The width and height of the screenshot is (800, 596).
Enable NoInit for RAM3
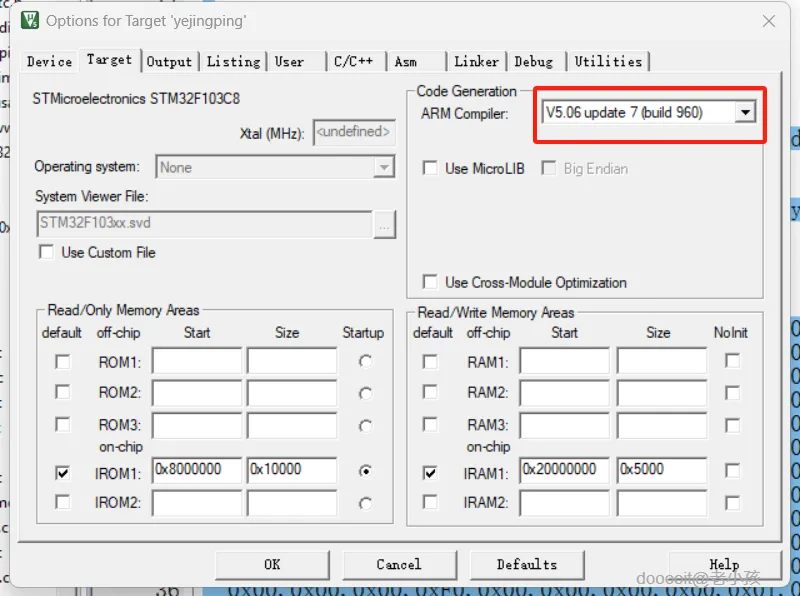point(732,425)
